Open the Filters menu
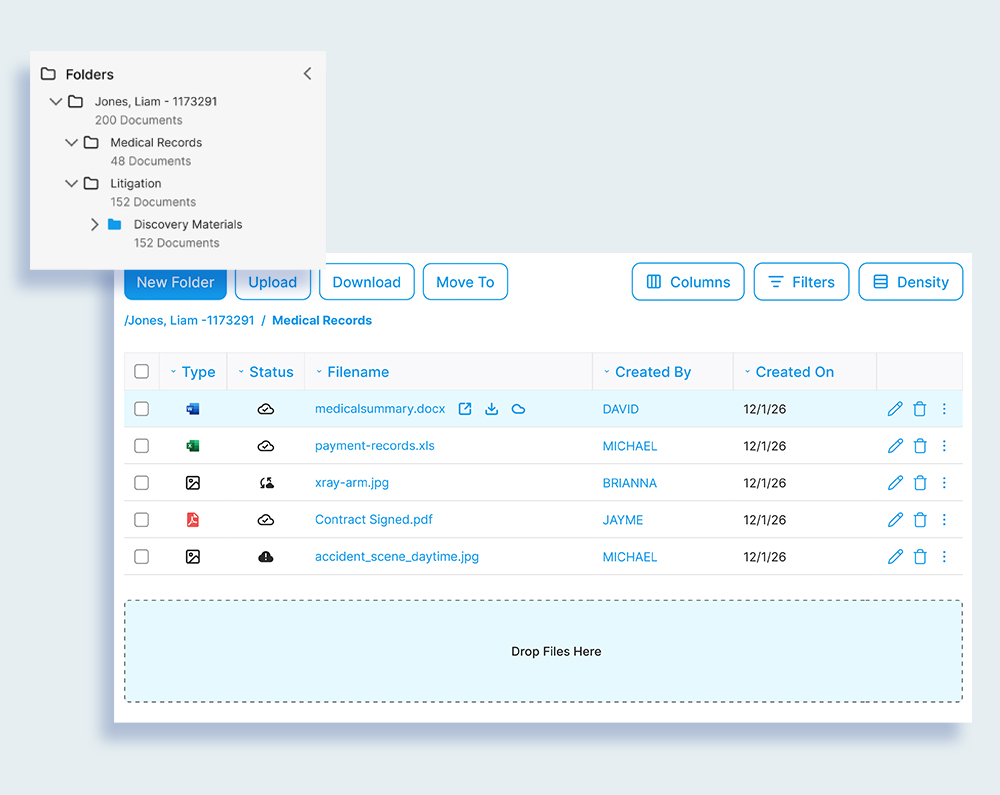1000x795 pixels. coord(801,282)
